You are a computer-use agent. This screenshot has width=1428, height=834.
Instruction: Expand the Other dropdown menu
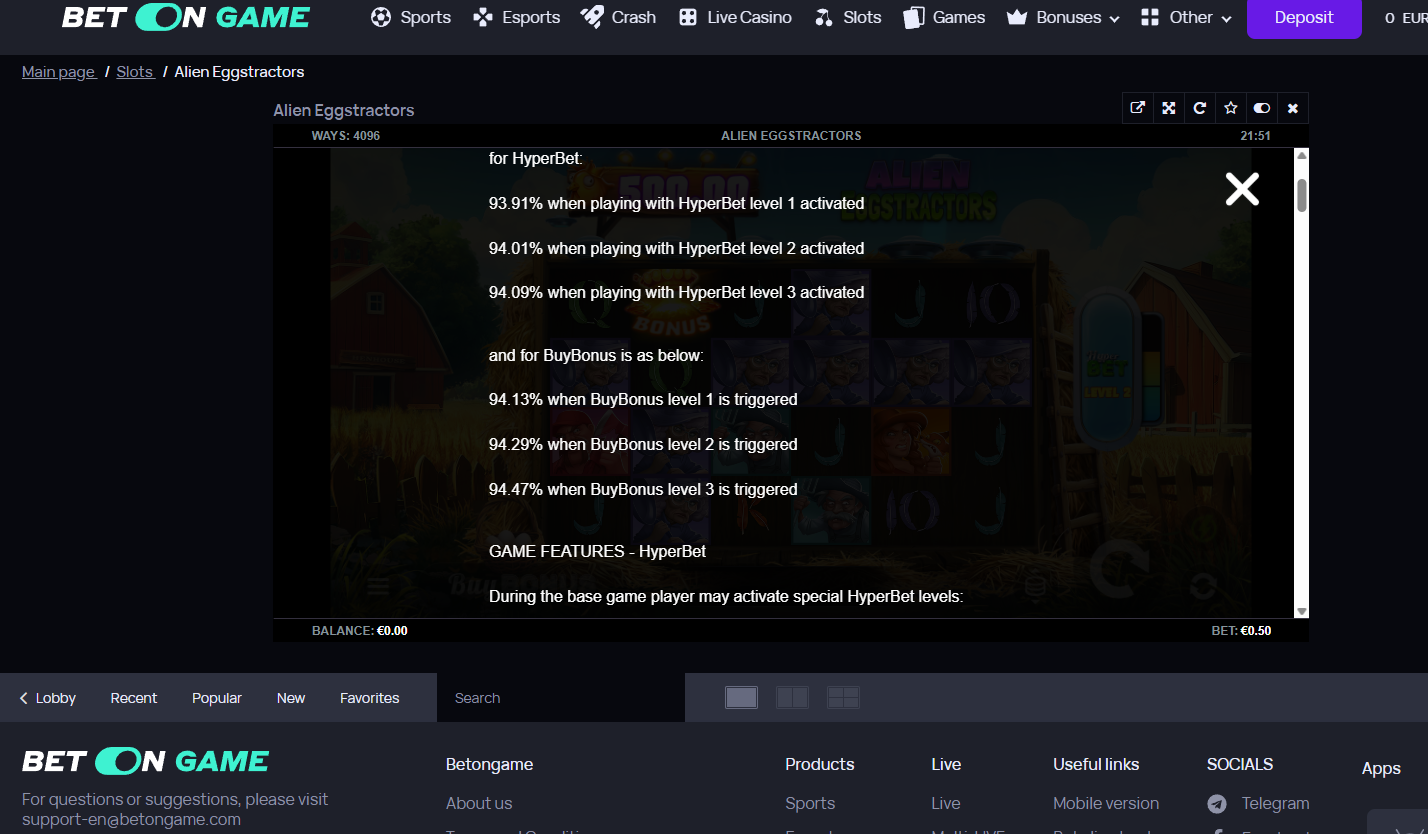point(1187,17)
